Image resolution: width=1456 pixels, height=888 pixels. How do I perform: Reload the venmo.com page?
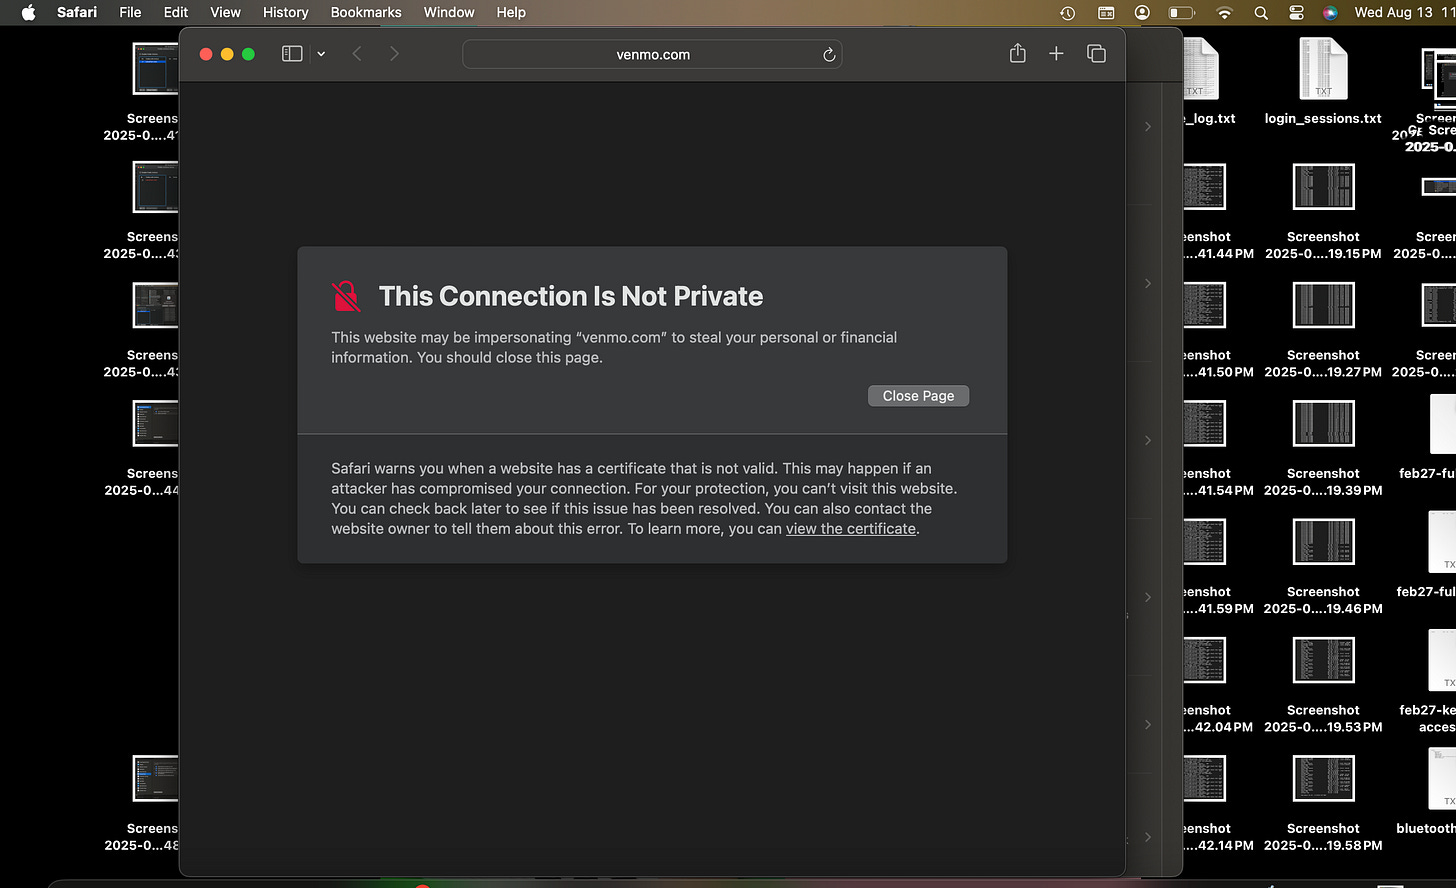[x=829, y=55]
